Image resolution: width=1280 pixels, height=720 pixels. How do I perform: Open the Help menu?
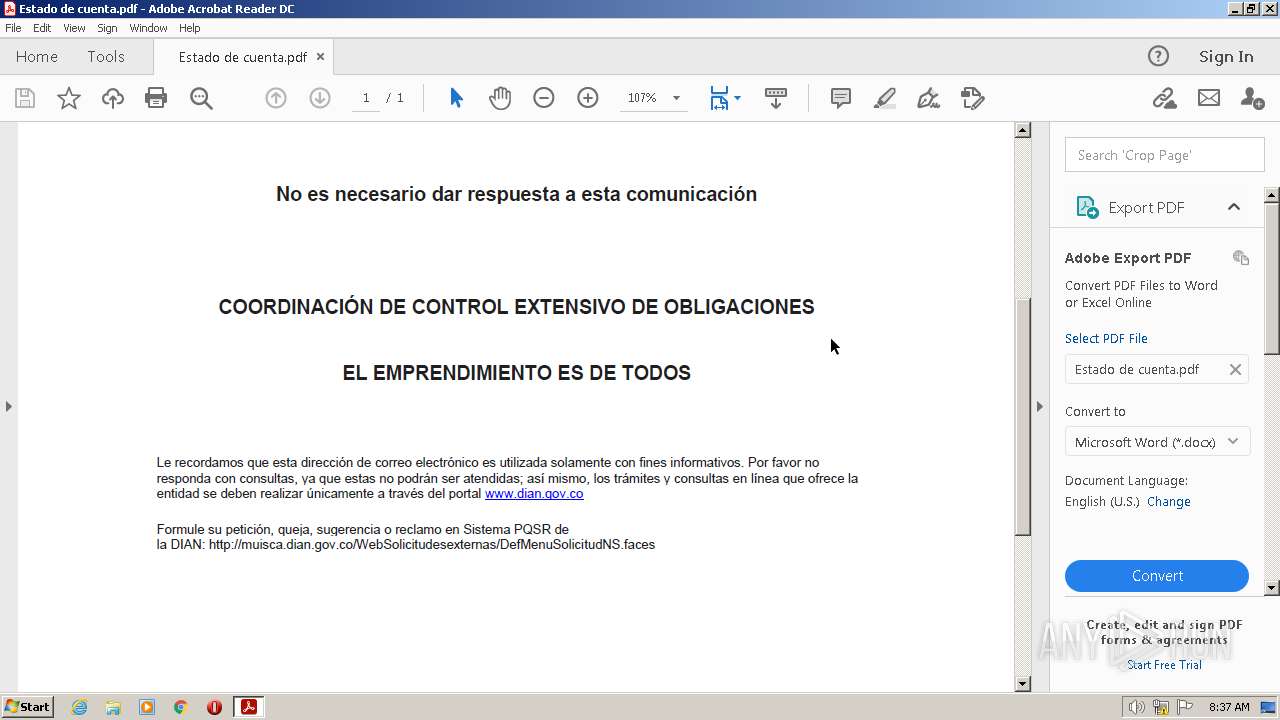point(190,28)
